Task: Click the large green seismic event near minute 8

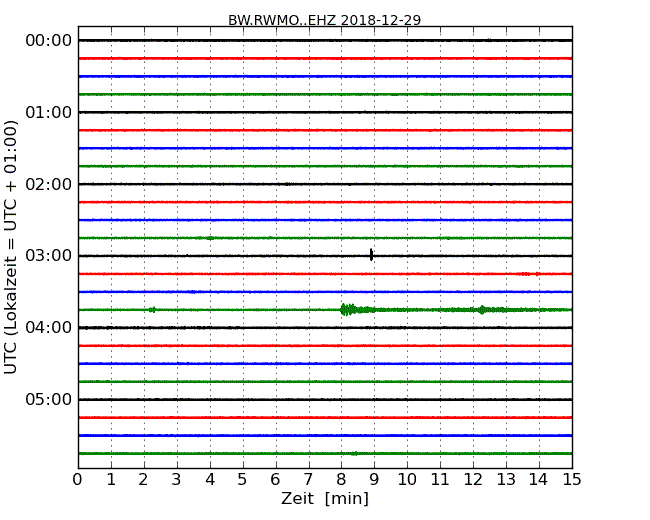Action: 357,309
